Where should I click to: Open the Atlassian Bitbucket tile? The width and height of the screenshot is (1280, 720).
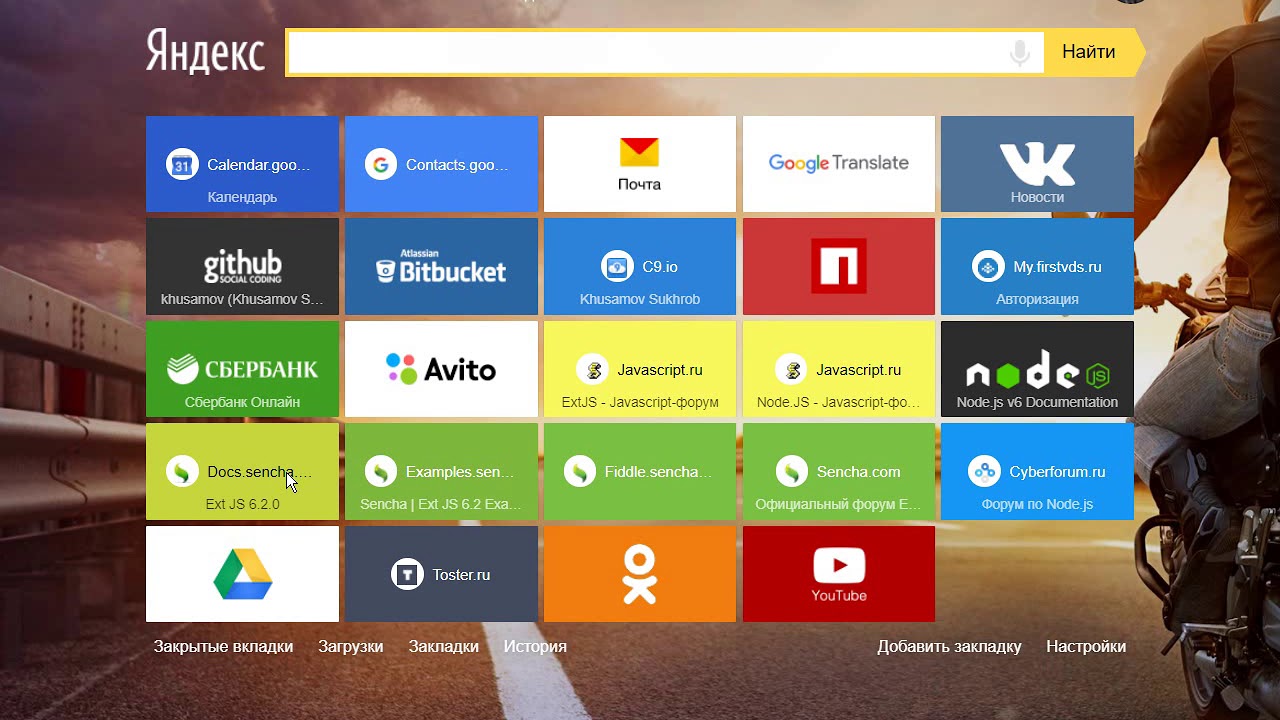[441, 267]
